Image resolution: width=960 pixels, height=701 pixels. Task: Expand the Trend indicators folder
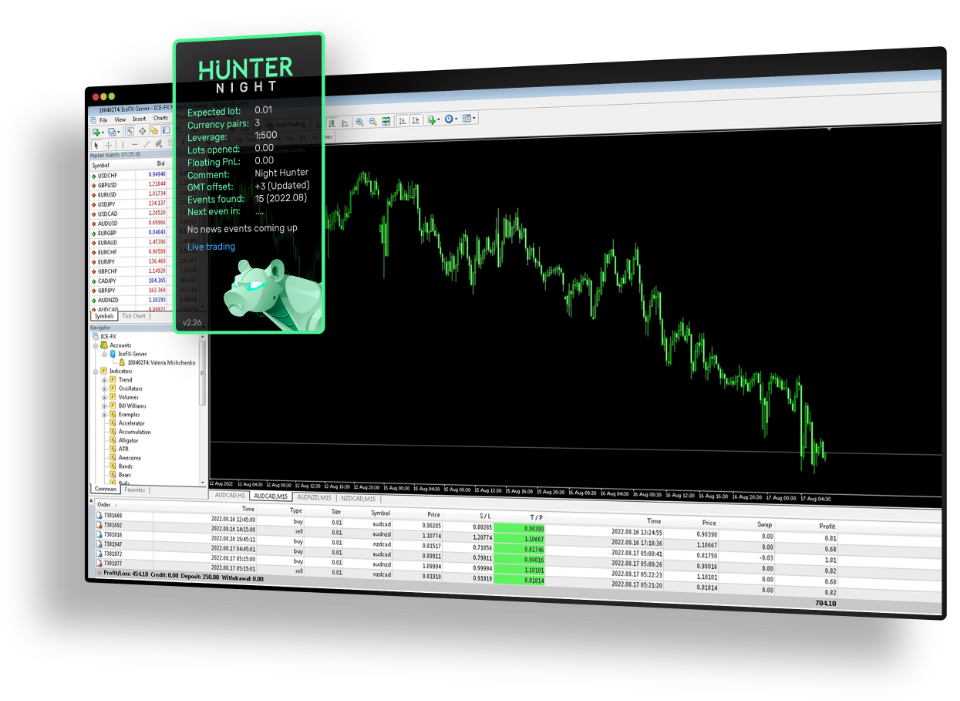coord(104,380)
